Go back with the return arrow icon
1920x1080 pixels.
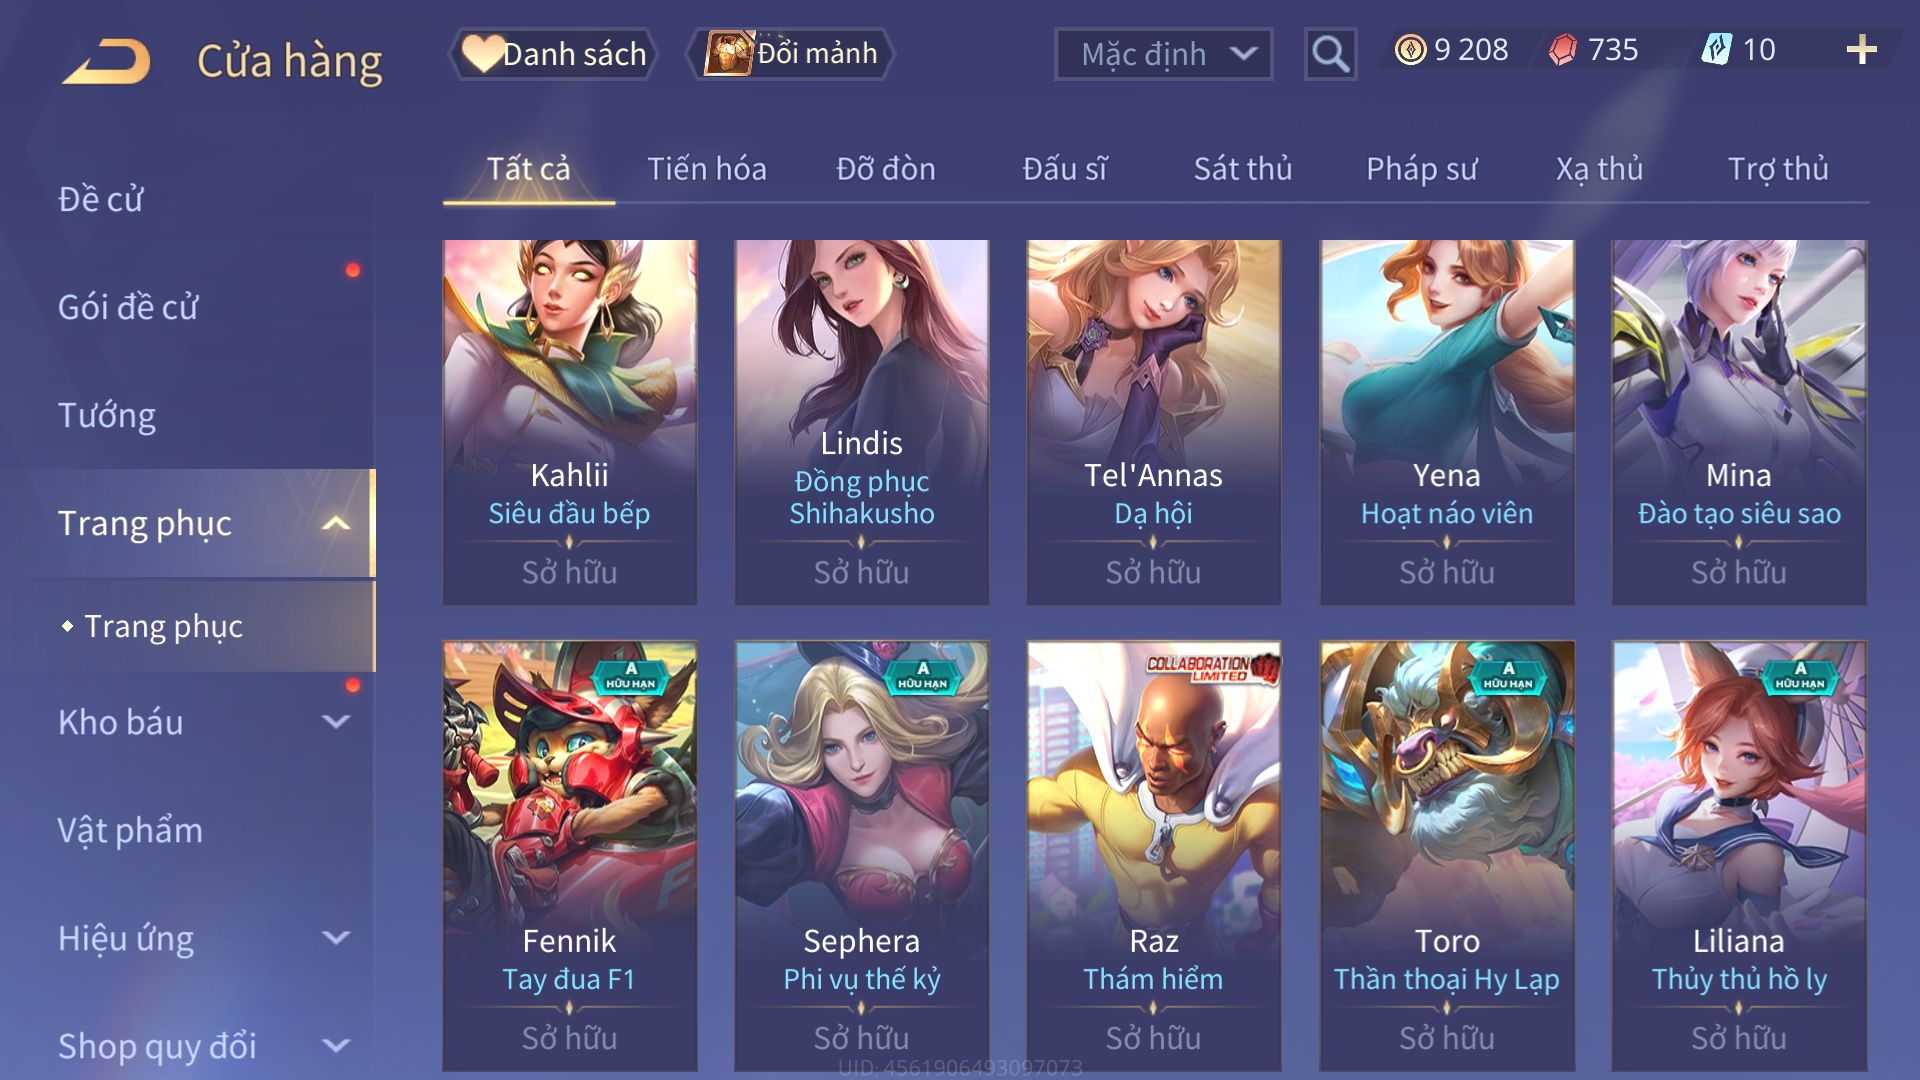pyautogui.click(x=107, y=61)
